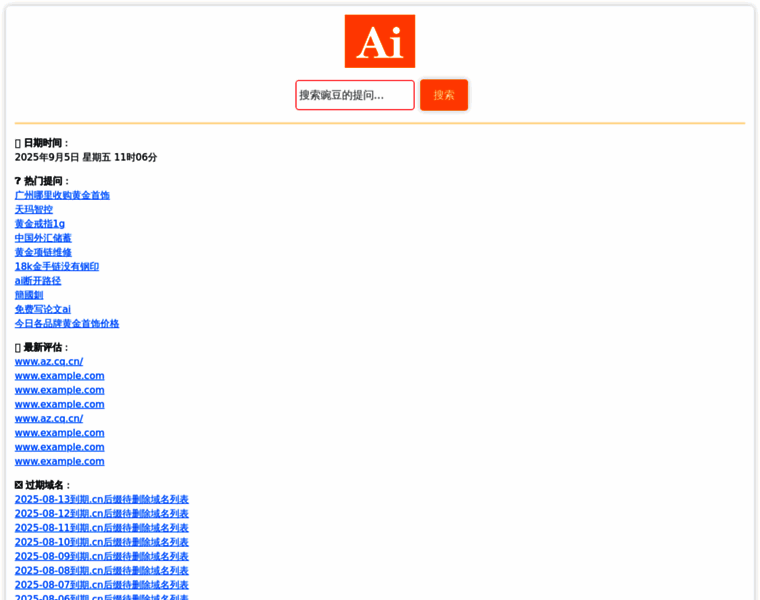
Task: Open the ai断开路径 link
Action: [x=38, y=281]
